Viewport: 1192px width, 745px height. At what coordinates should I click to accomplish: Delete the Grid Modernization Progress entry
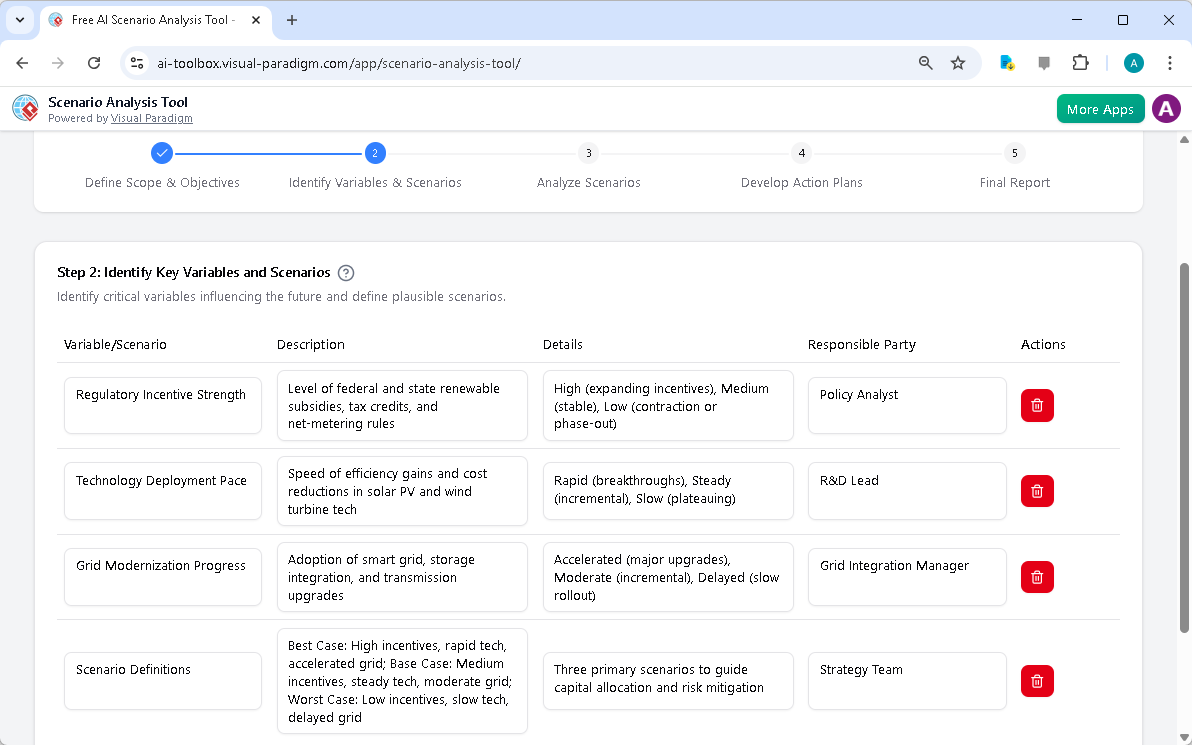[1037, 577]
